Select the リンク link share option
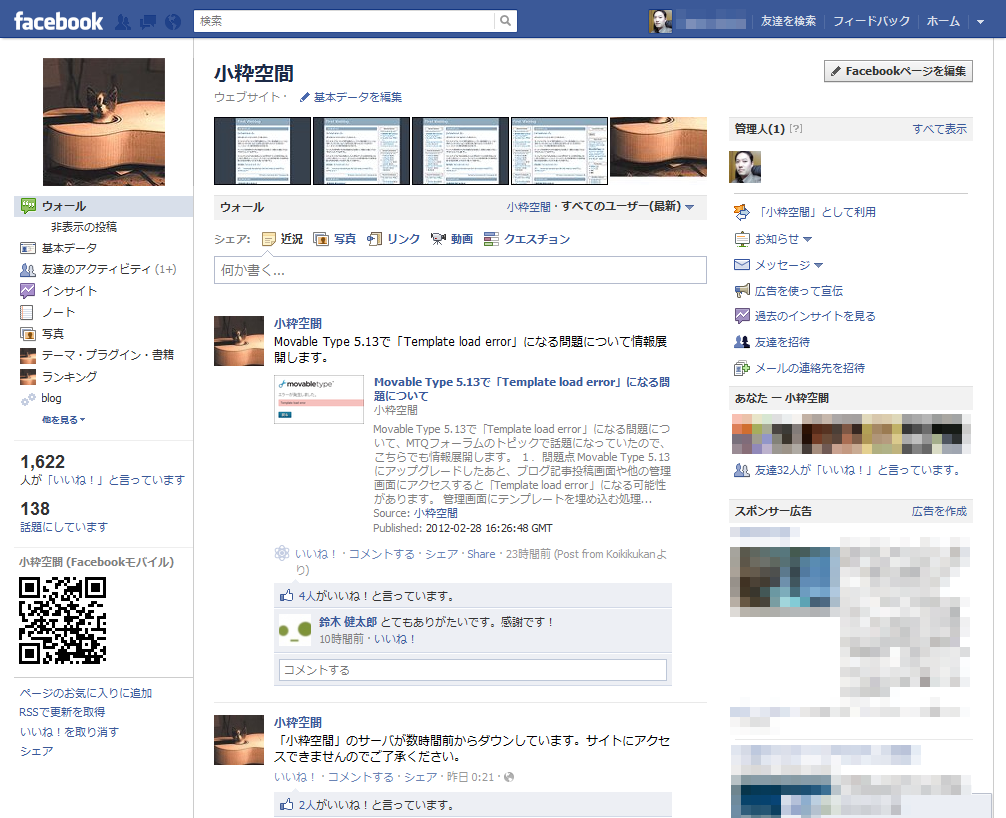The height and width of the screenshot is (818, 1006). pyautogui.click(x=393, y=239)
